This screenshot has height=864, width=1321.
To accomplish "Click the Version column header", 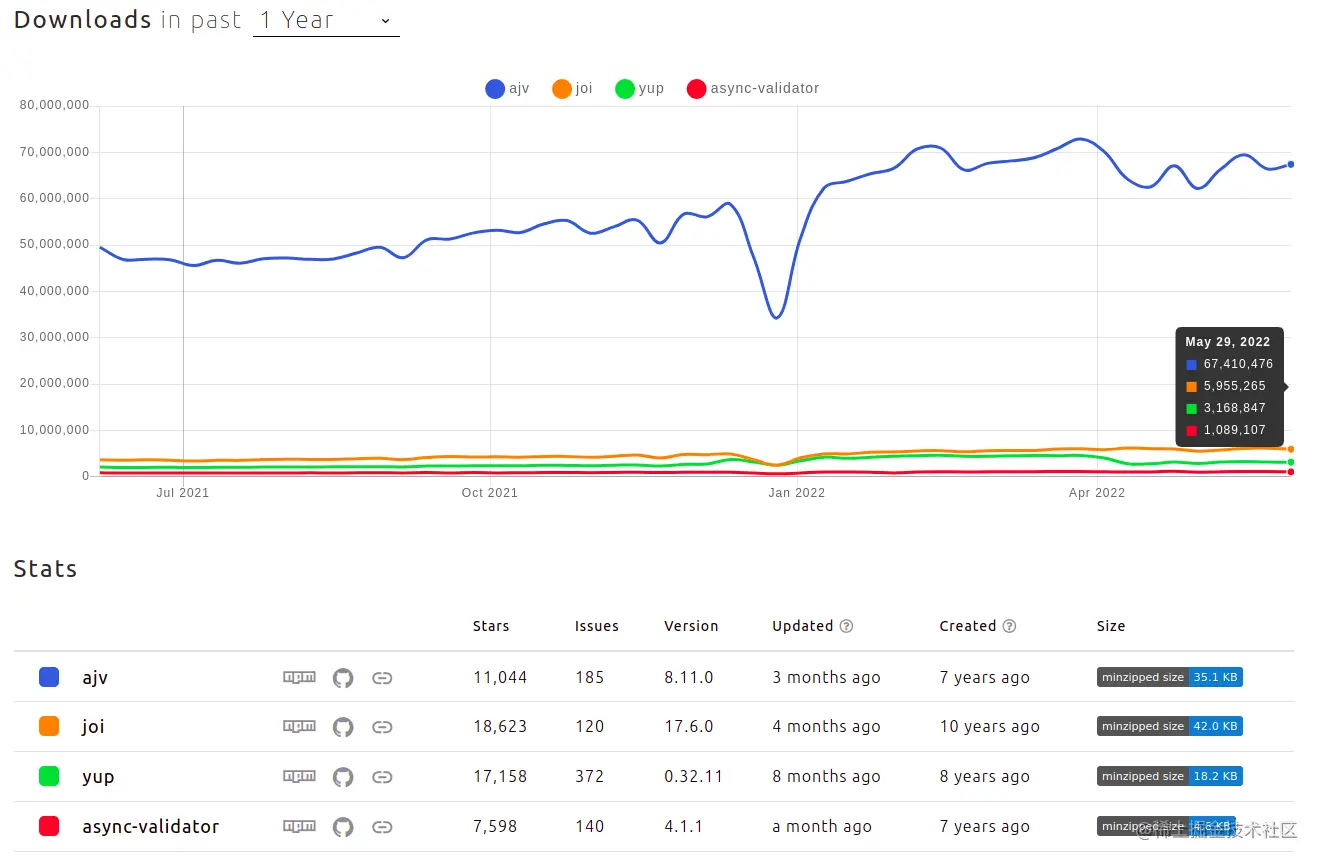I will click(x=691, y=626).
